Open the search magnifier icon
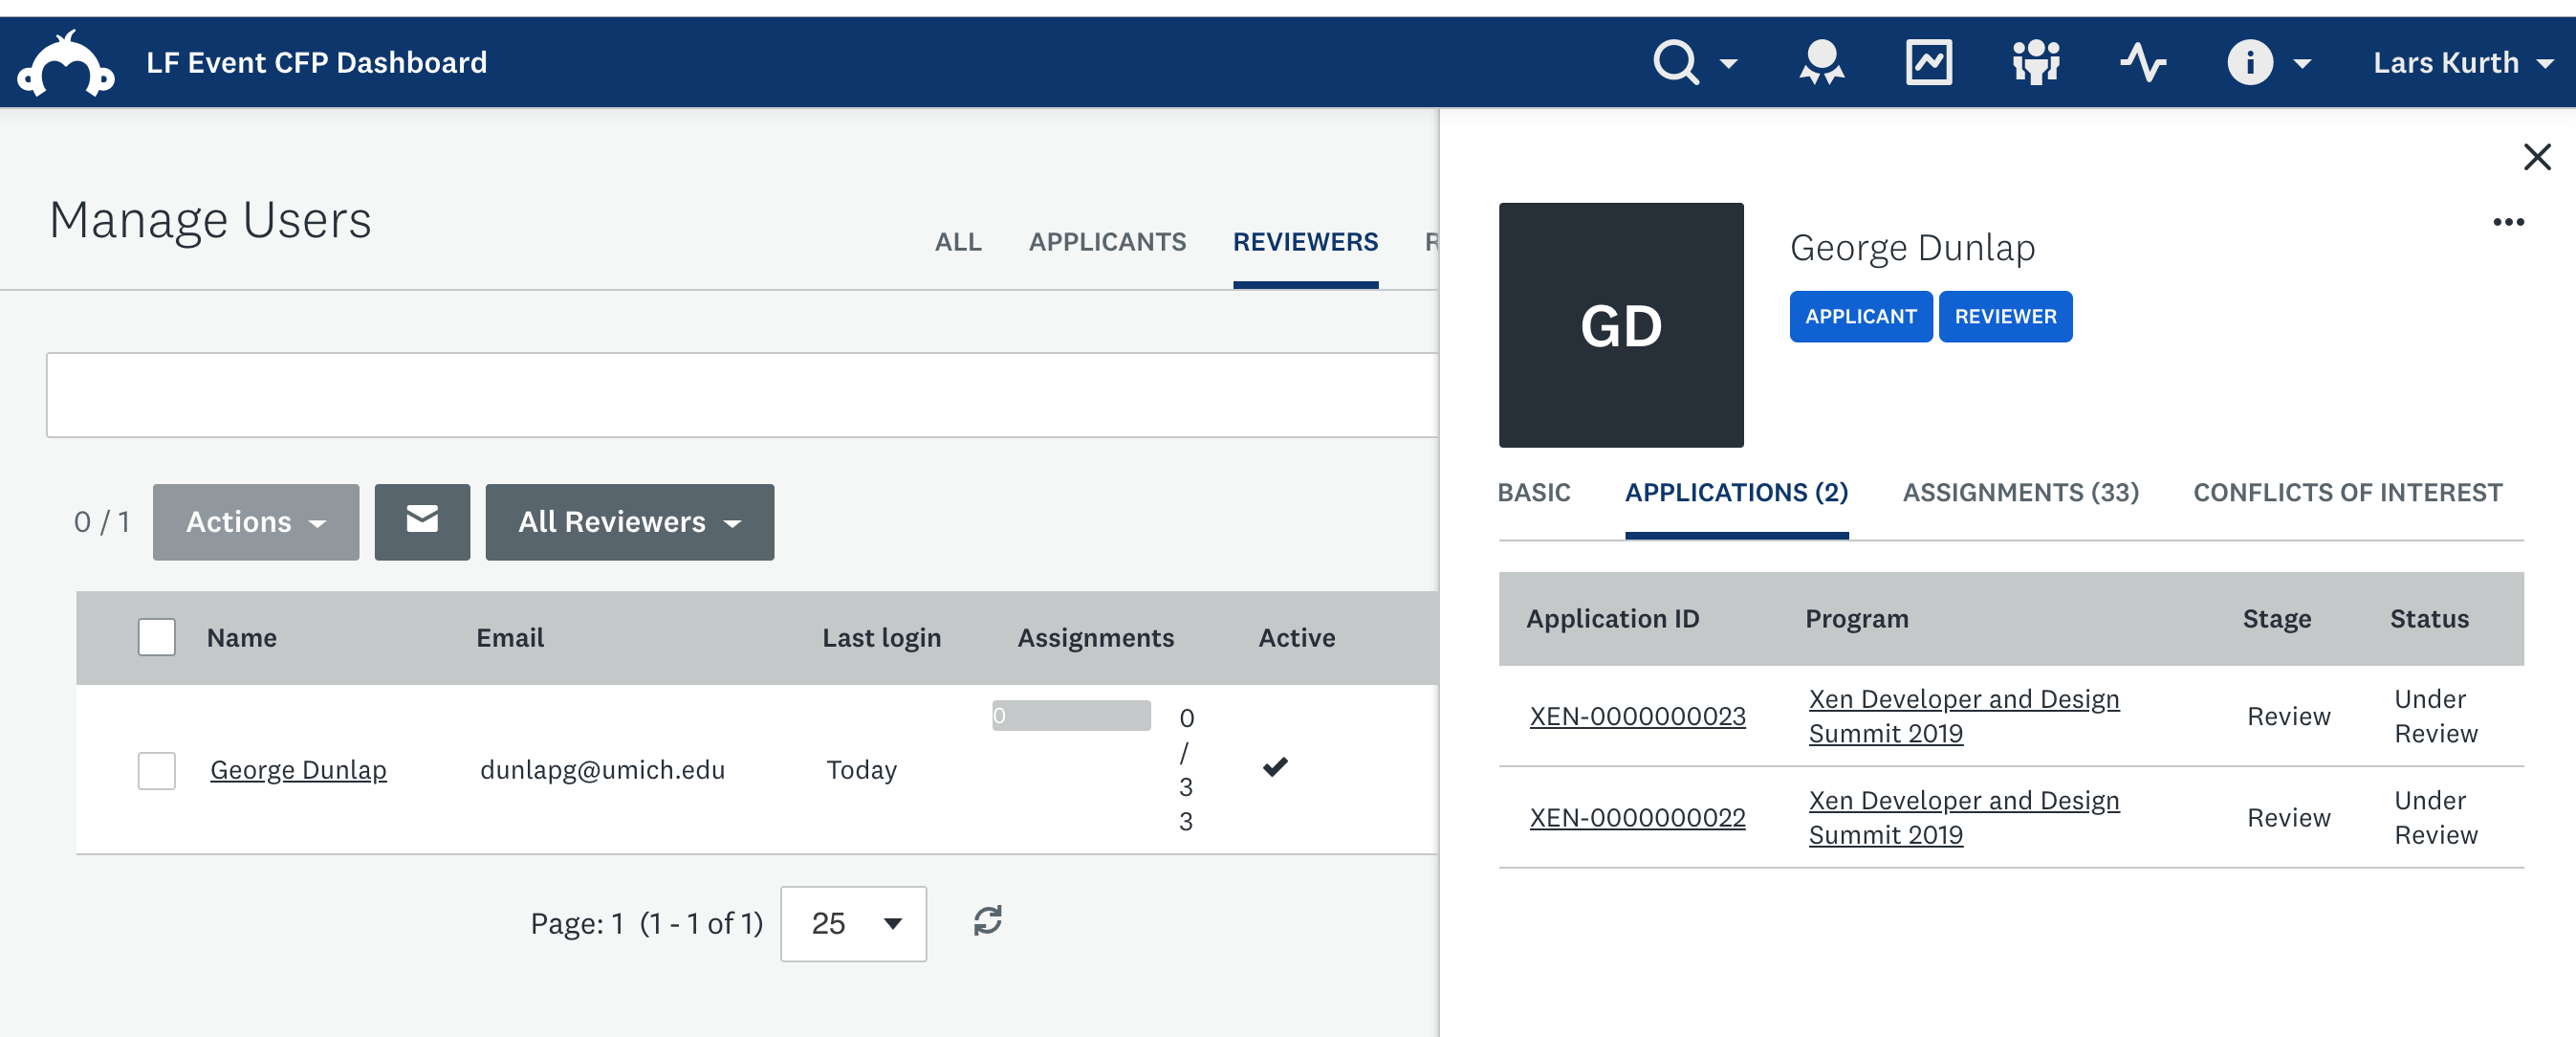 (x=1675, y=63)
